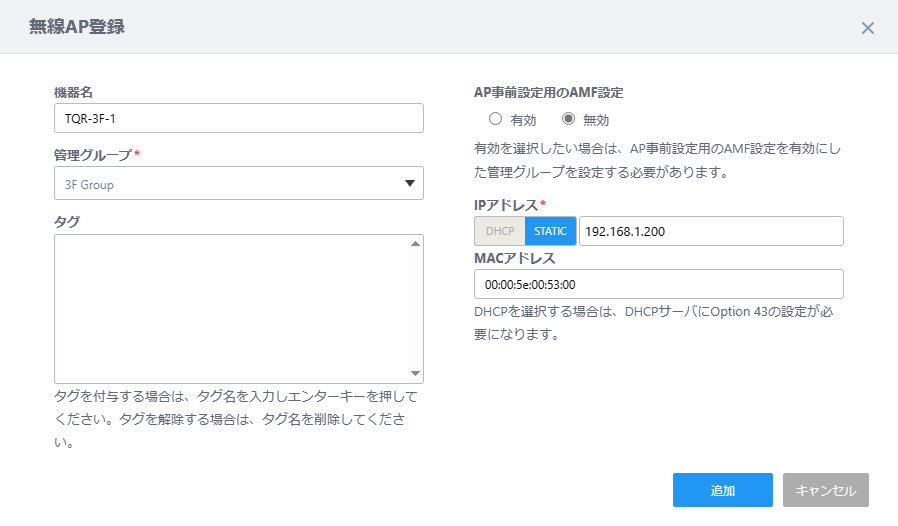The height and width of the screenshot is (526, 898).
Task: Click the tag box scroll-down arrow
Action: tap(416, 374)
